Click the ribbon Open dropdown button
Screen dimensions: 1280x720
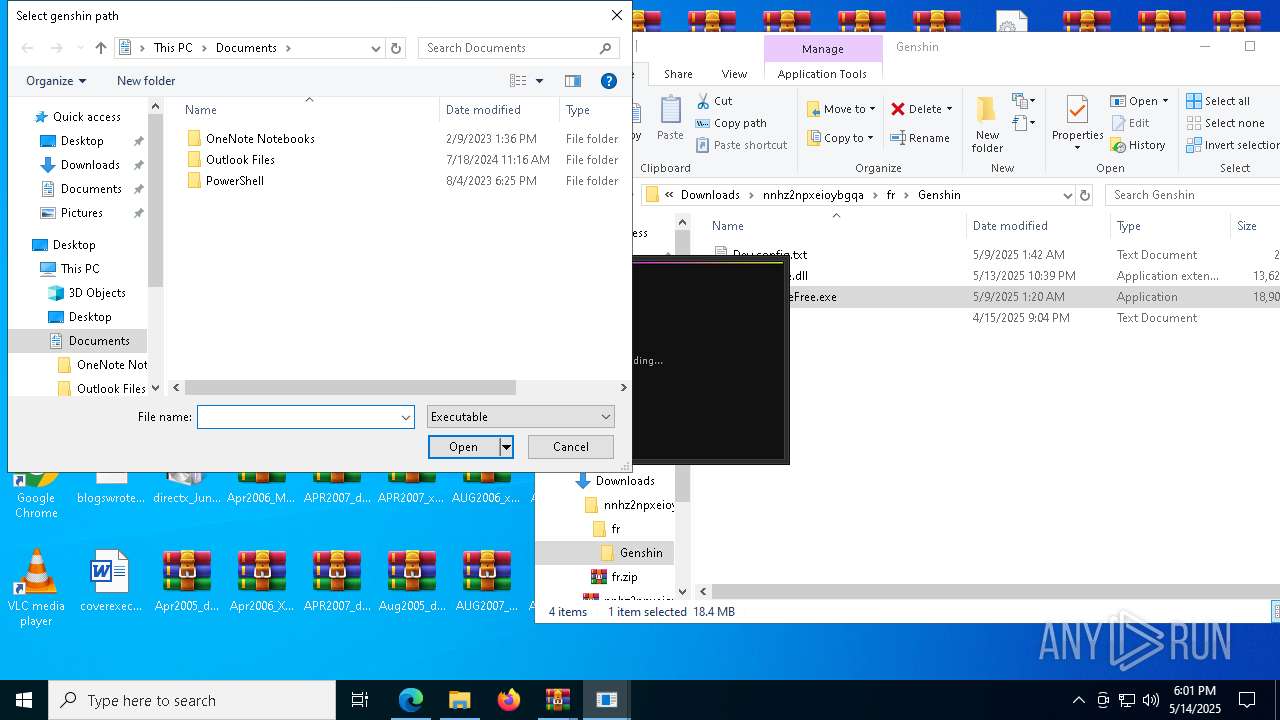pyautogui.click(x=1138, y=101)
